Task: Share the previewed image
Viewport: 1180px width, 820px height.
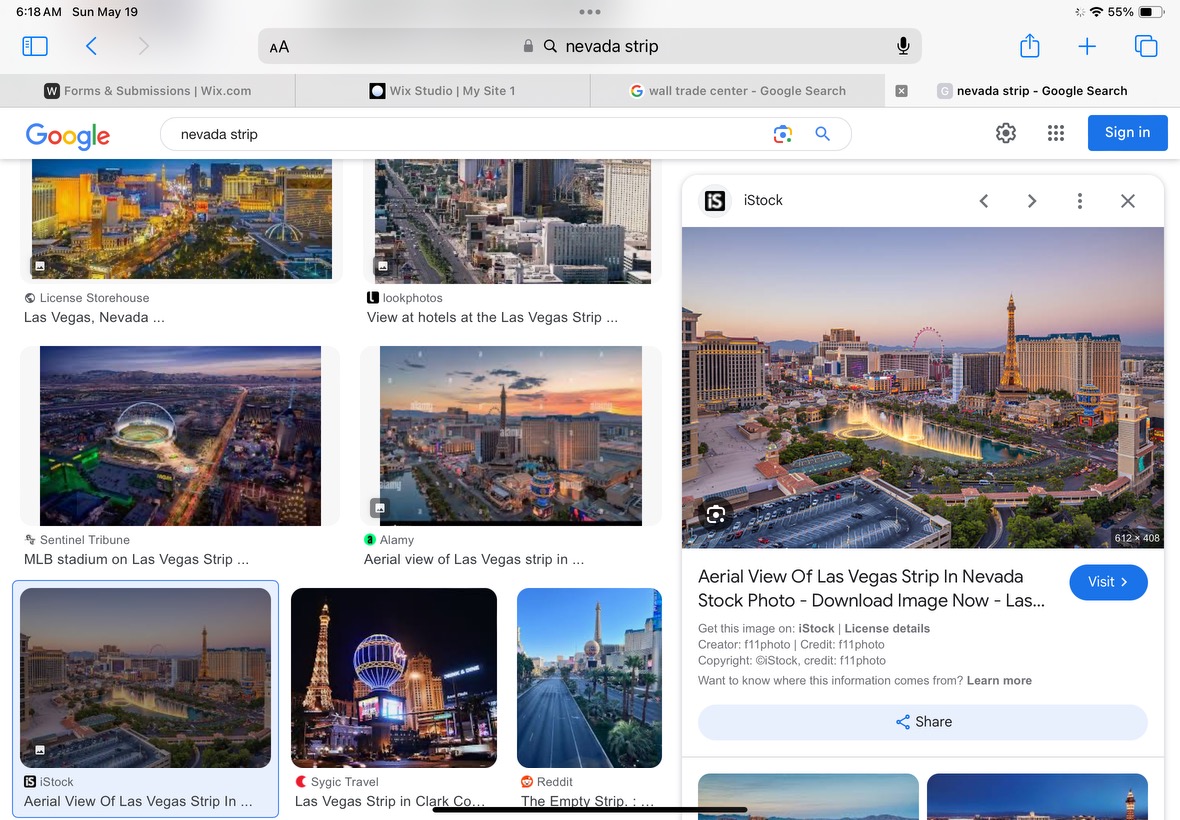Action: coord(923,722)
